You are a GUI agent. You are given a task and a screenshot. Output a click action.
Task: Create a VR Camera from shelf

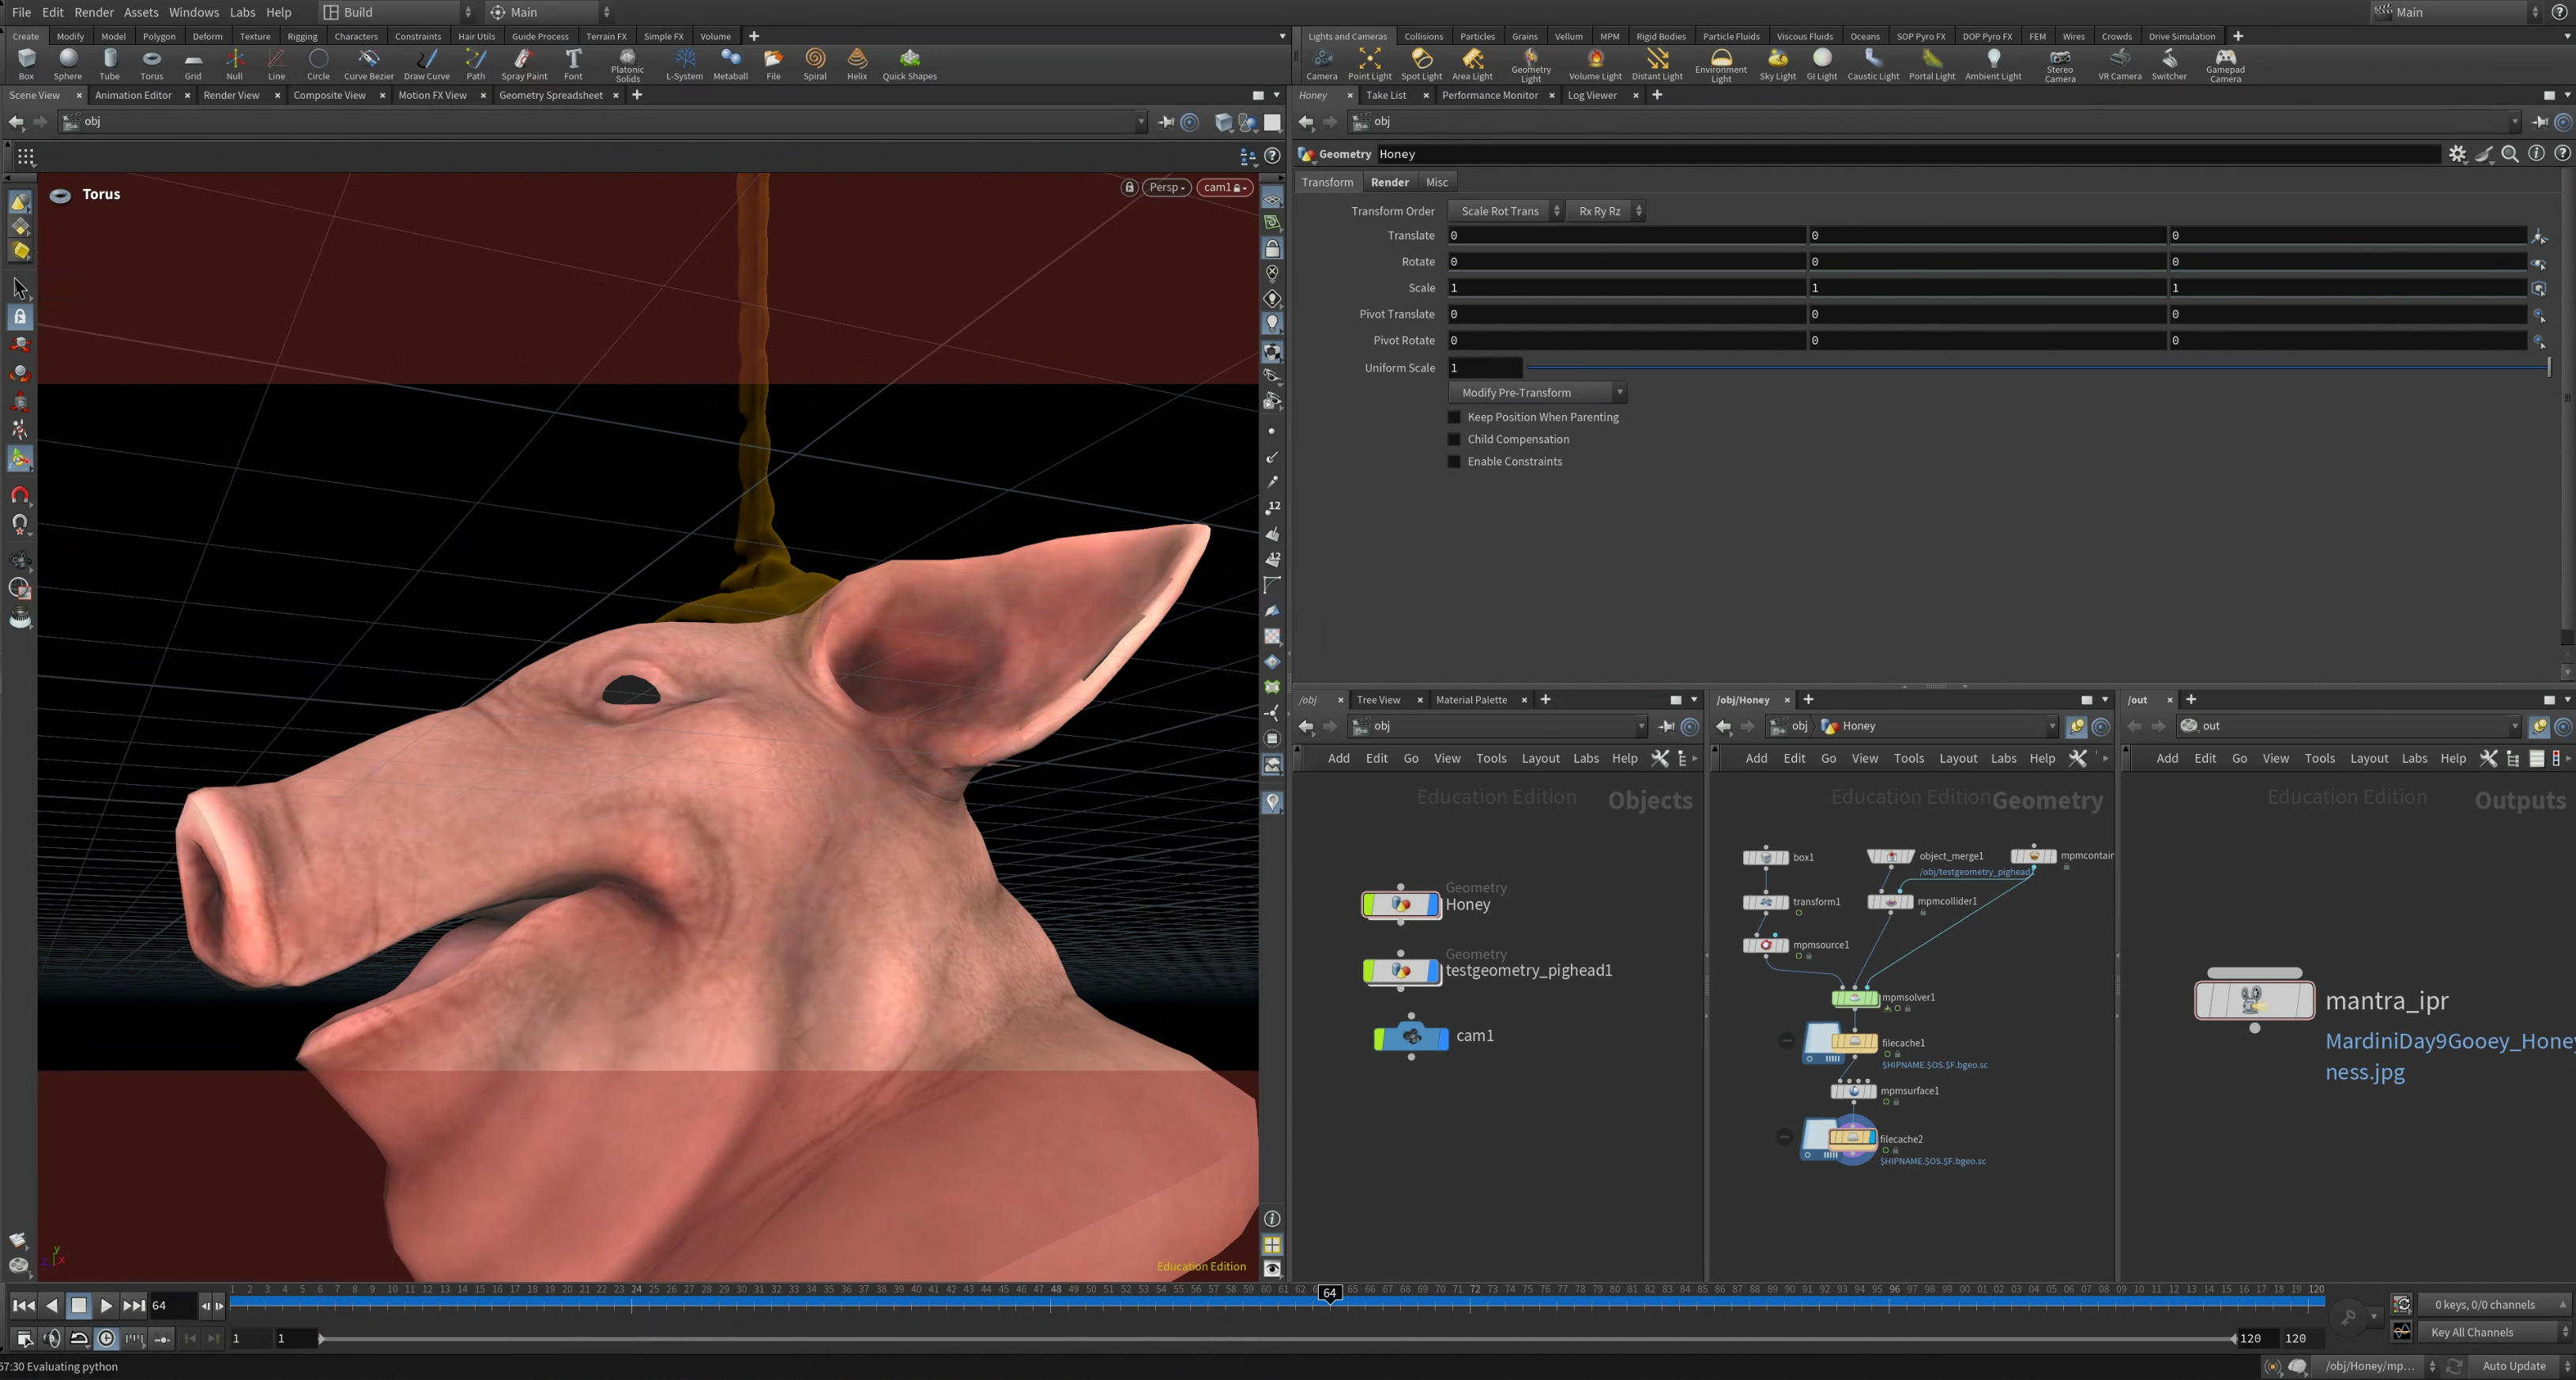tap(2119, 64)
